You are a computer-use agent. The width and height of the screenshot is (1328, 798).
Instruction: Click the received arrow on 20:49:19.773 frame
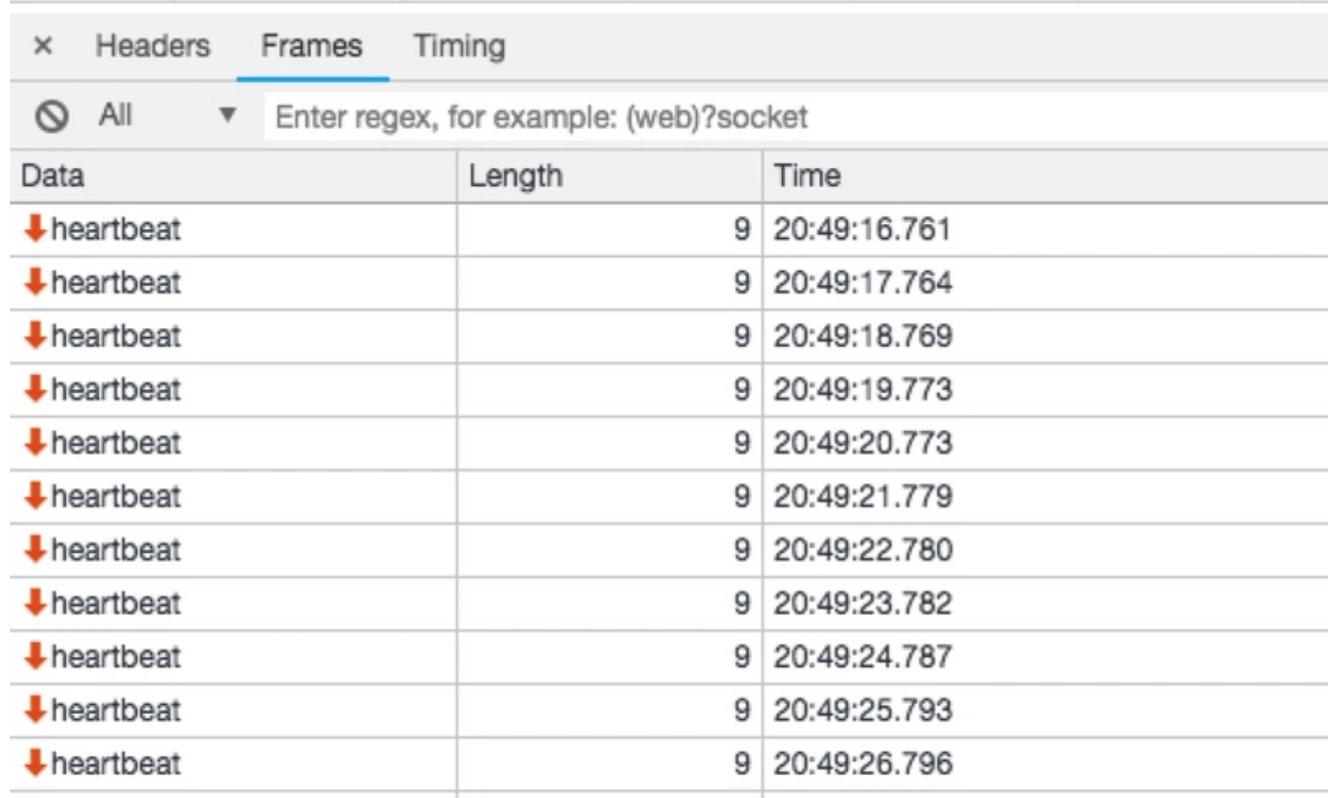coord(35,389)
